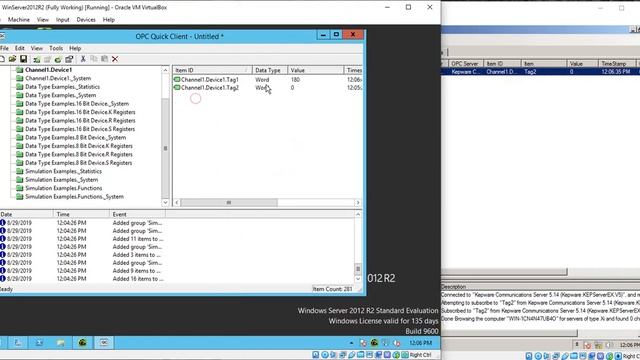Click the OPC Server column header in right window
This screenshot has width=640, height=360.
(465, 64)
